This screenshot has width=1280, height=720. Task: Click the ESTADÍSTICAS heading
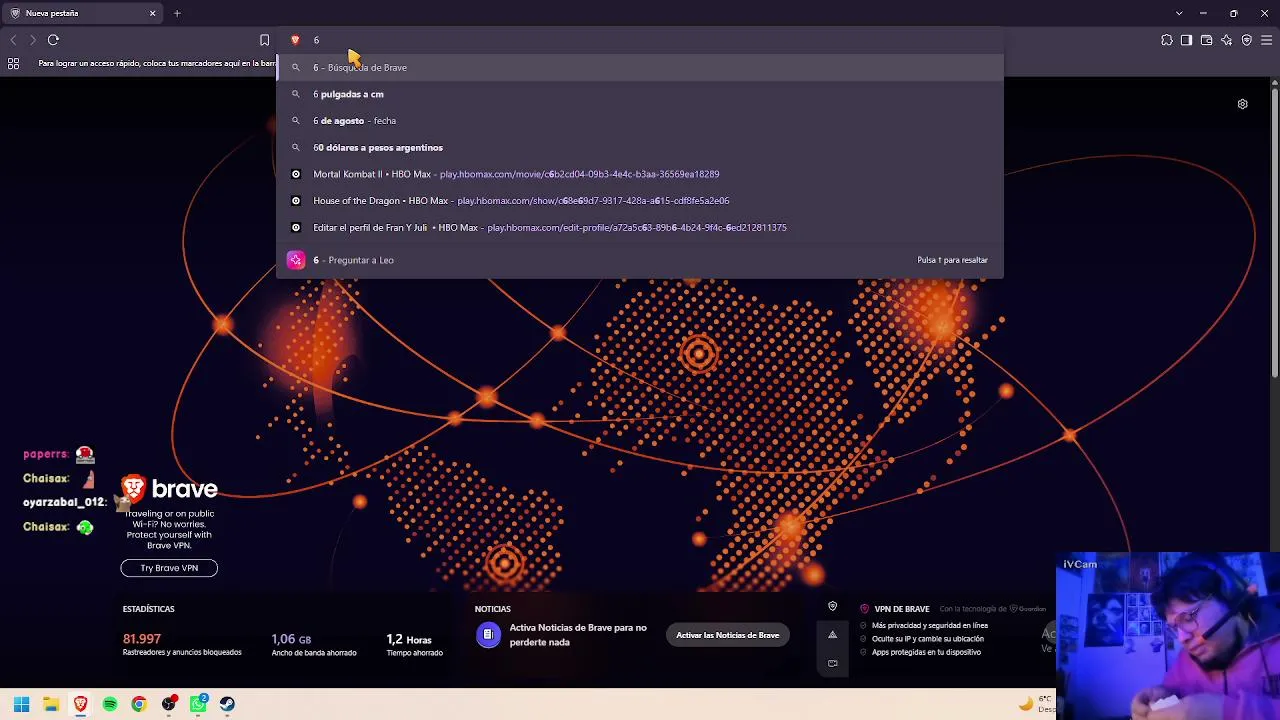[x=149, y=609]
